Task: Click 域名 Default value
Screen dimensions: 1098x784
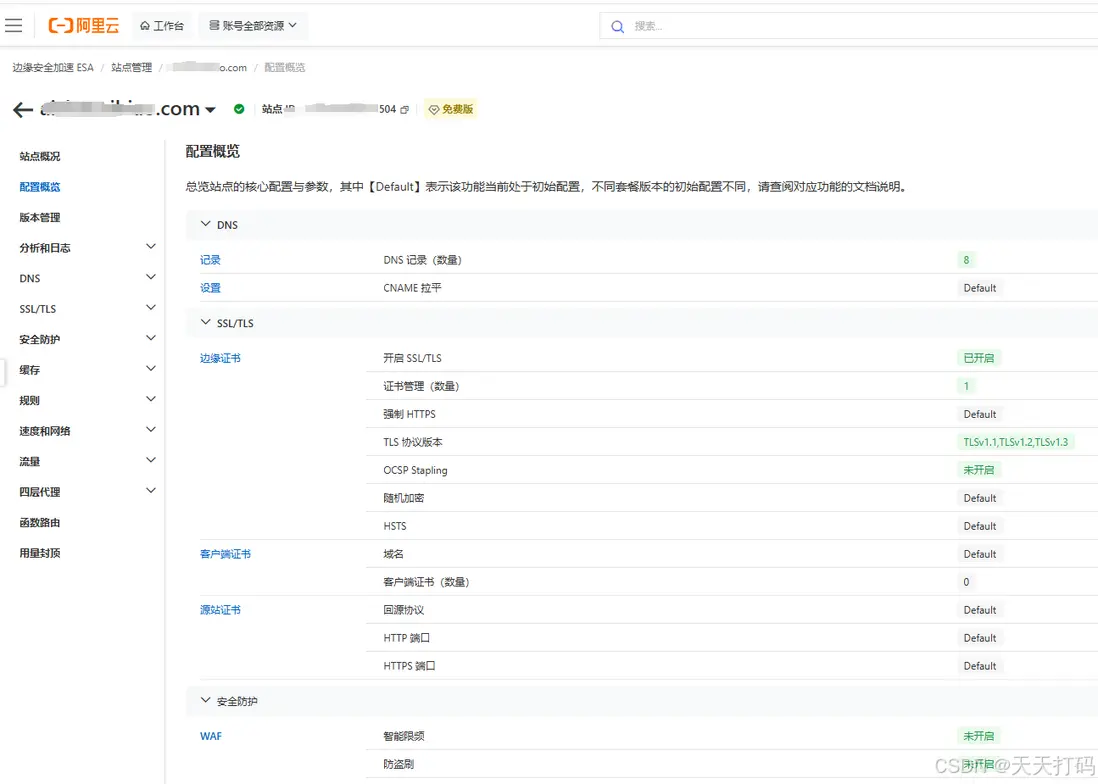Action: coord(980,554)
